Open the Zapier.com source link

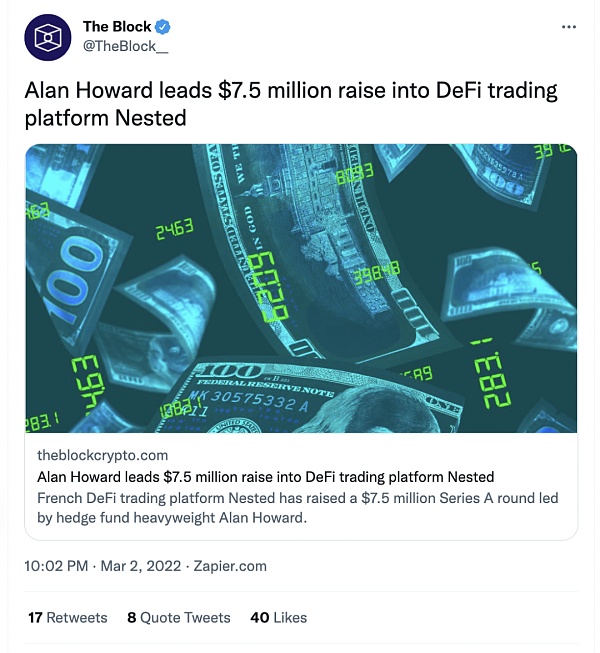pos(230,566)
